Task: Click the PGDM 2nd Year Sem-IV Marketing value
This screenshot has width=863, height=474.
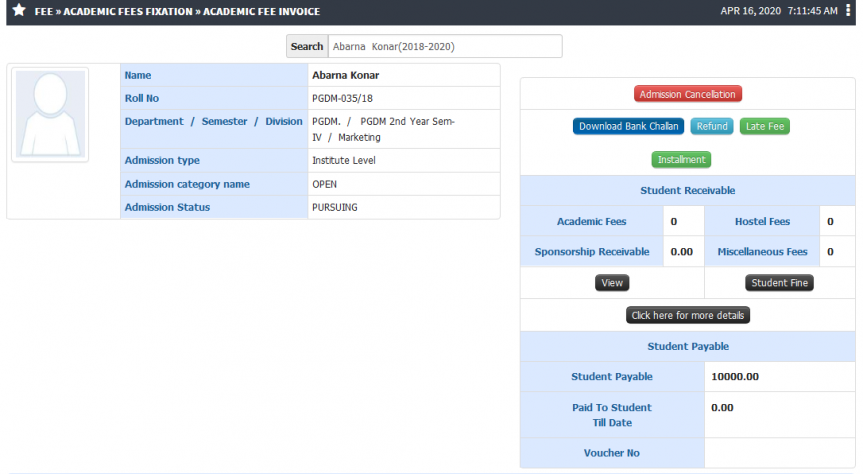Action: [383, 129]
